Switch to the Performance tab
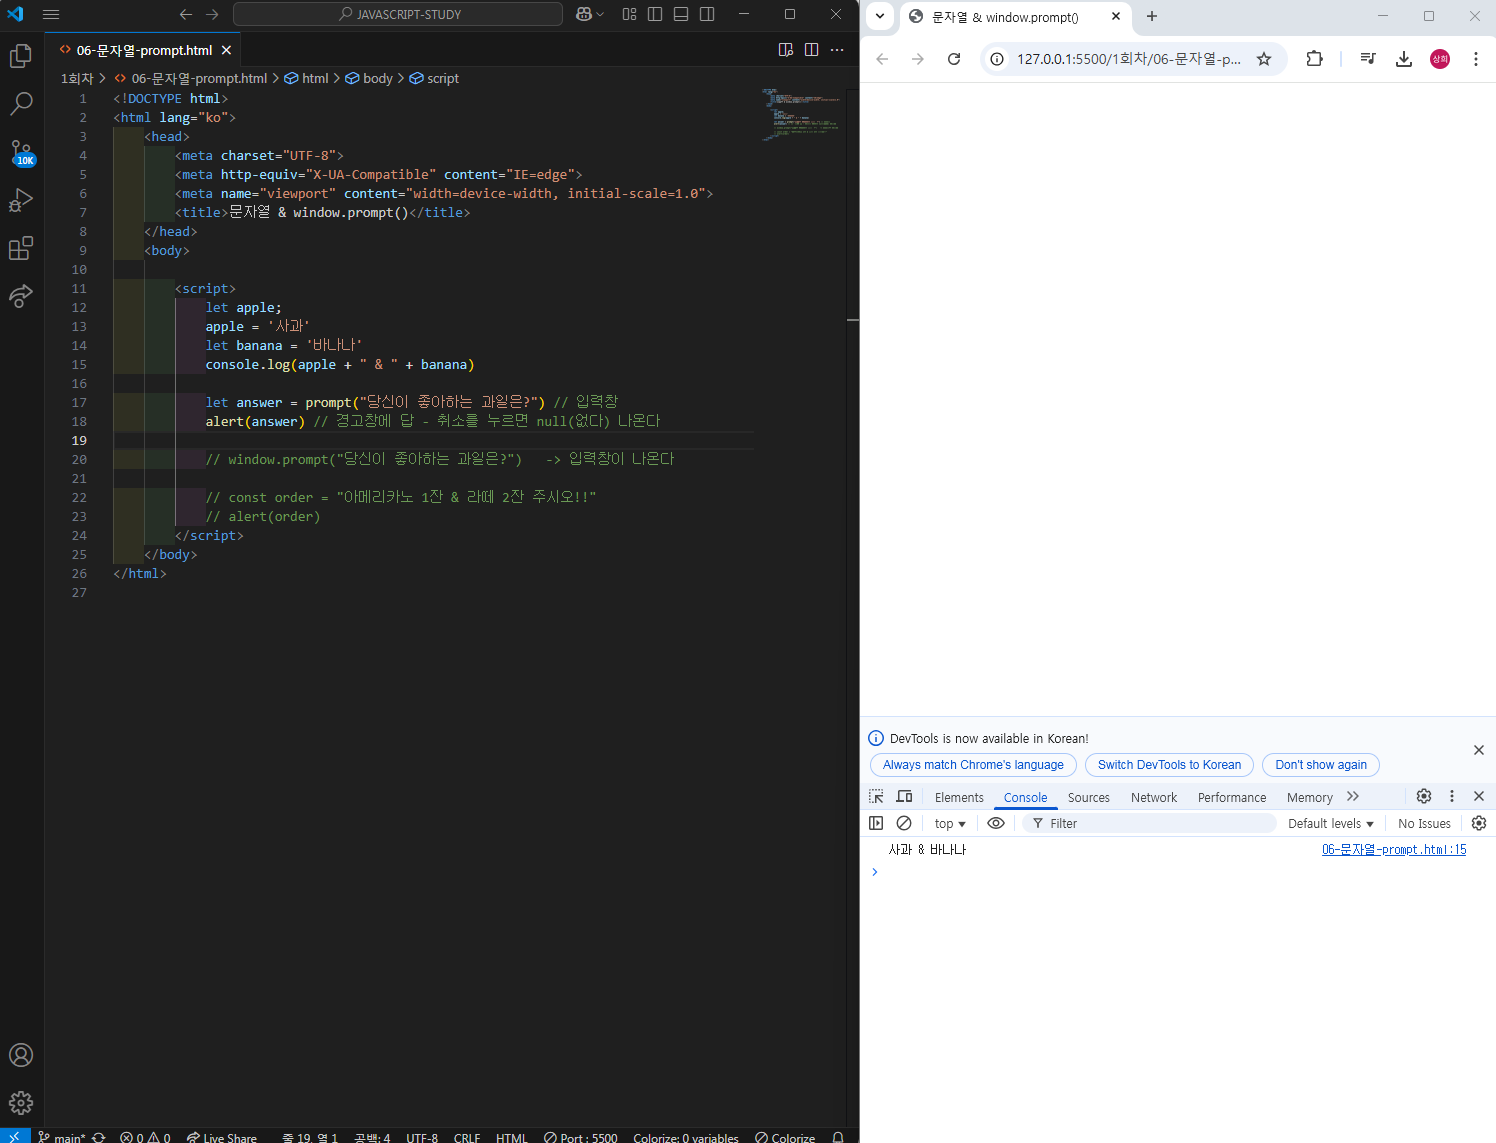 1232,797
